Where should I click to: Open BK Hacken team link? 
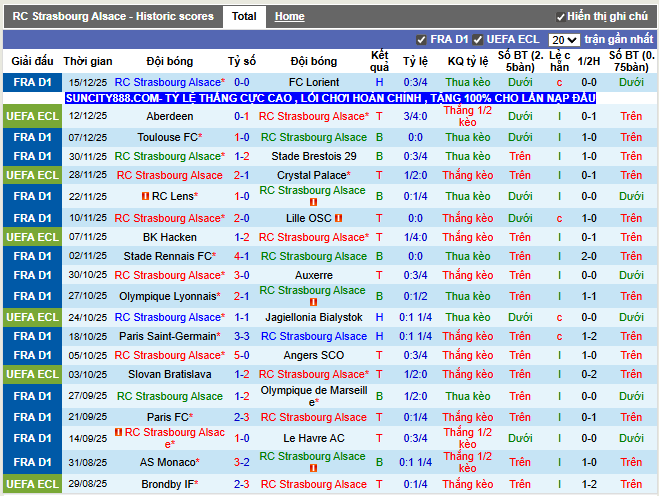tap(169, 237)
